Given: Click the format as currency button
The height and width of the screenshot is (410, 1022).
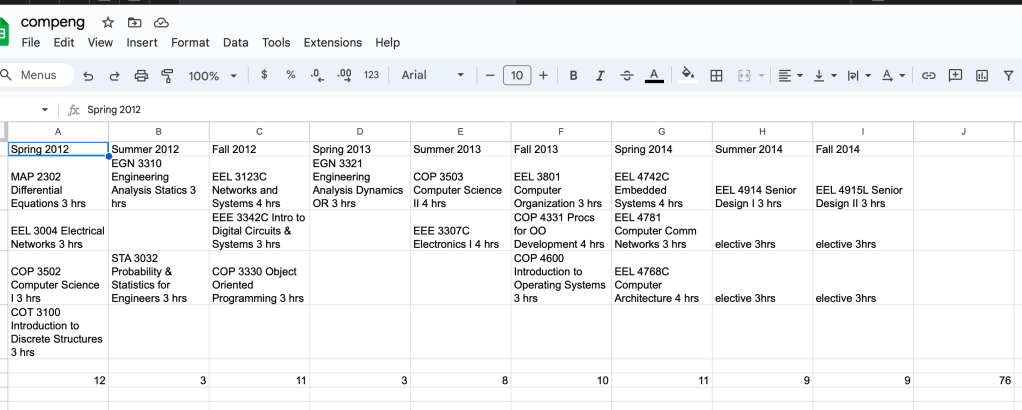Looking at the screenshot, I should coord(264,76).
